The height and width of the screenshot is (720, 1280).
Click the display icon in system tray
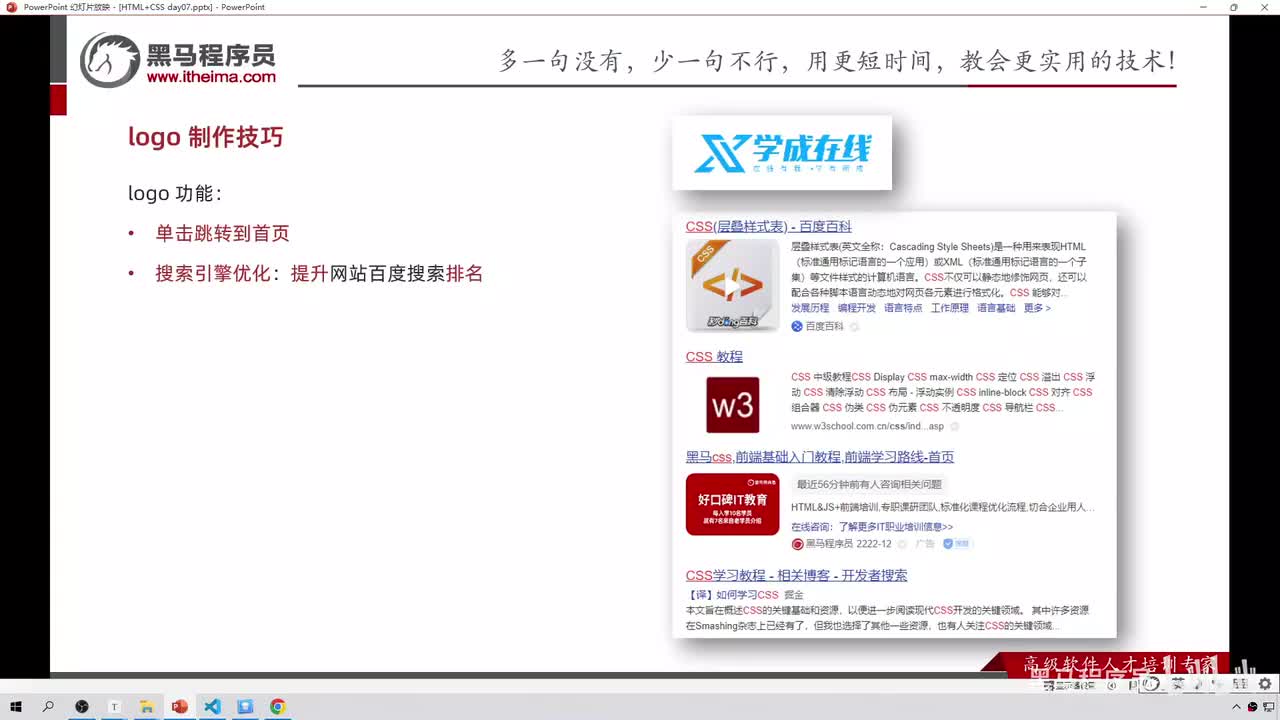click(x=1267, y=707)
